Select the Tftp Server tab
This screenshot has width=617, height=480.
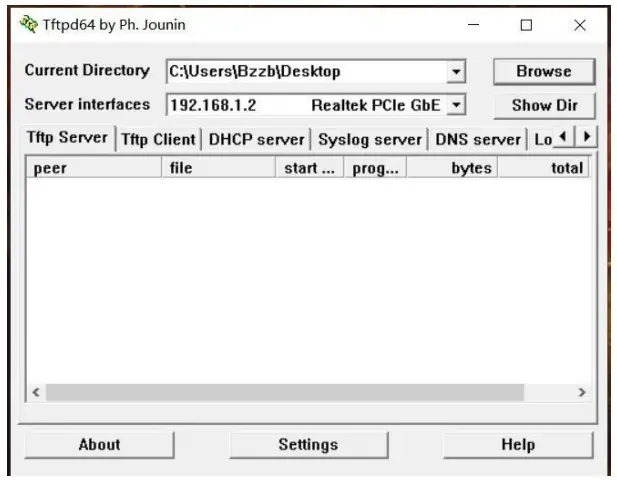(67, 138)
